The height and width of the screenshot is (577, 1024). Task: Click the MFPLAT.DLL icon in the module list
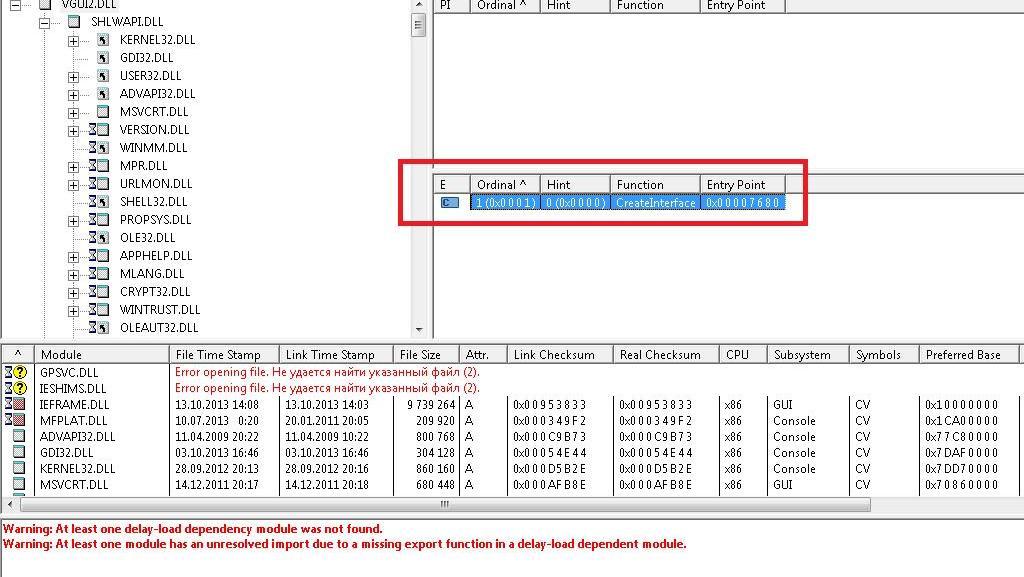pos(17,421)
